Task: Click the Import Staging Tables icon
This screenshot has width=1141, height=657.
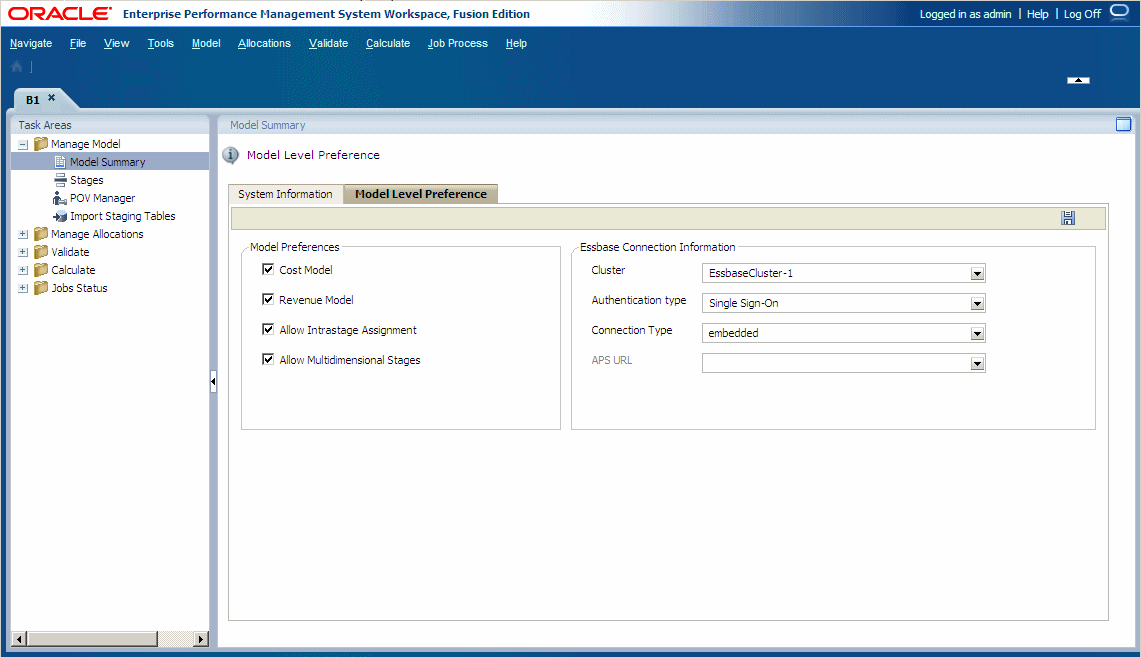Action: [x=60, y=215]
